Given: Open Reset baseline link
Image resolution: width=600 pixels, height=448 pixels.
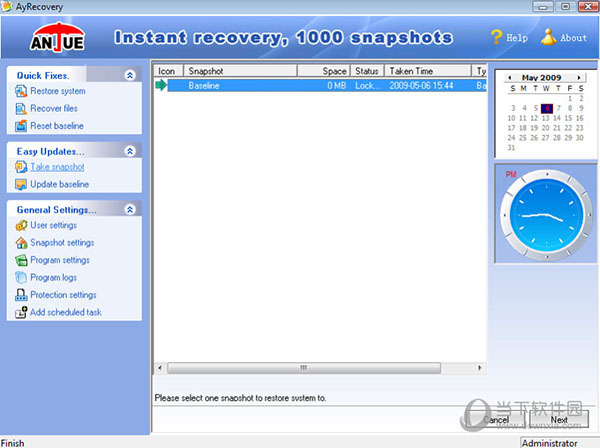Looking at the screenshot, I should coord(57,126).
